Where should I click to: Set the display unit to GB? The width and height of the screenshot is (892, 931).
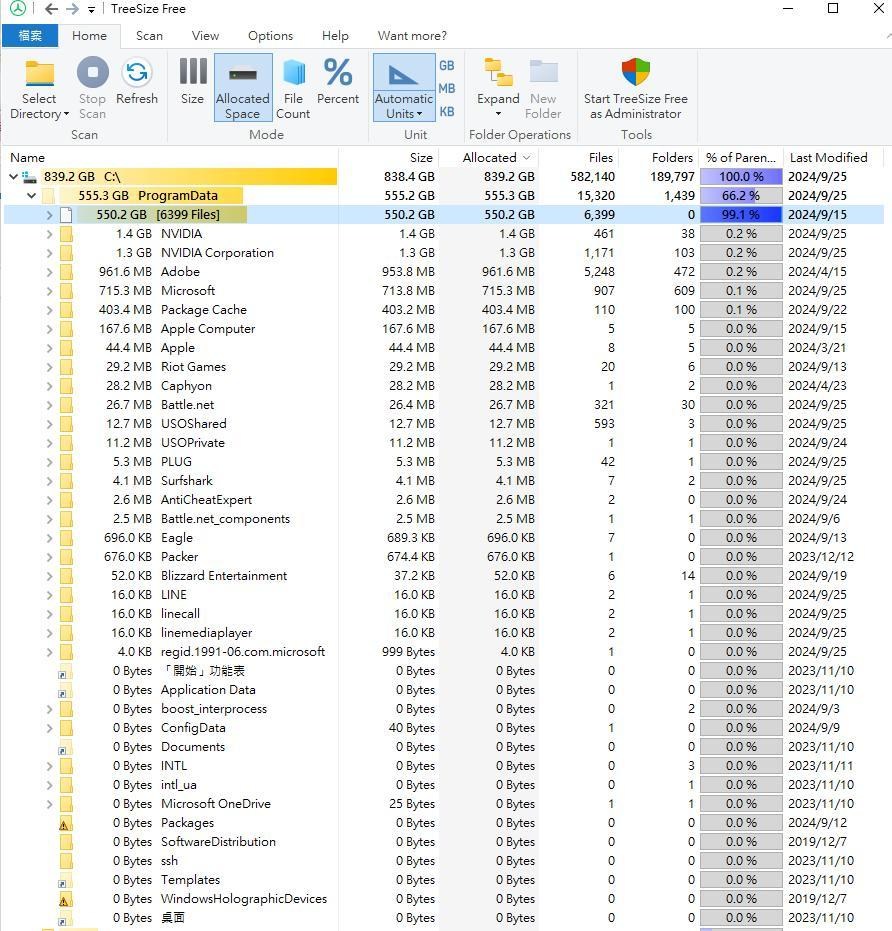click(447, 65)
